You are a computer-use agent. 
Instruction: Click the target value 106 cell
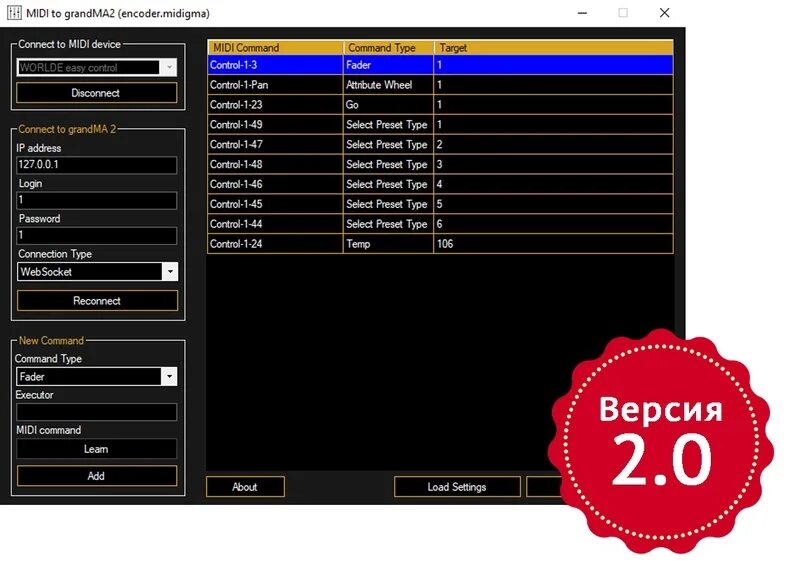coord(554,244)
